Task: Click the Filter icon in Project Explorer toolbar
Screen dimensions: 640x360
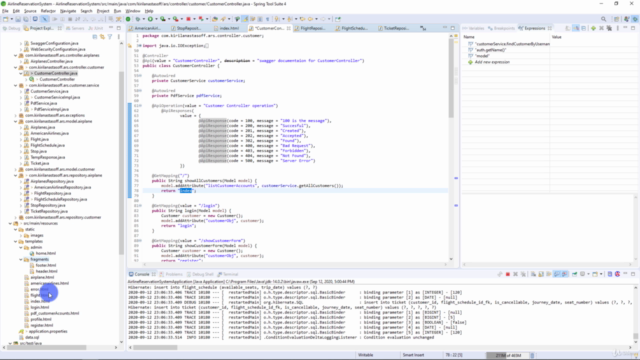Action: coord(110,37)
